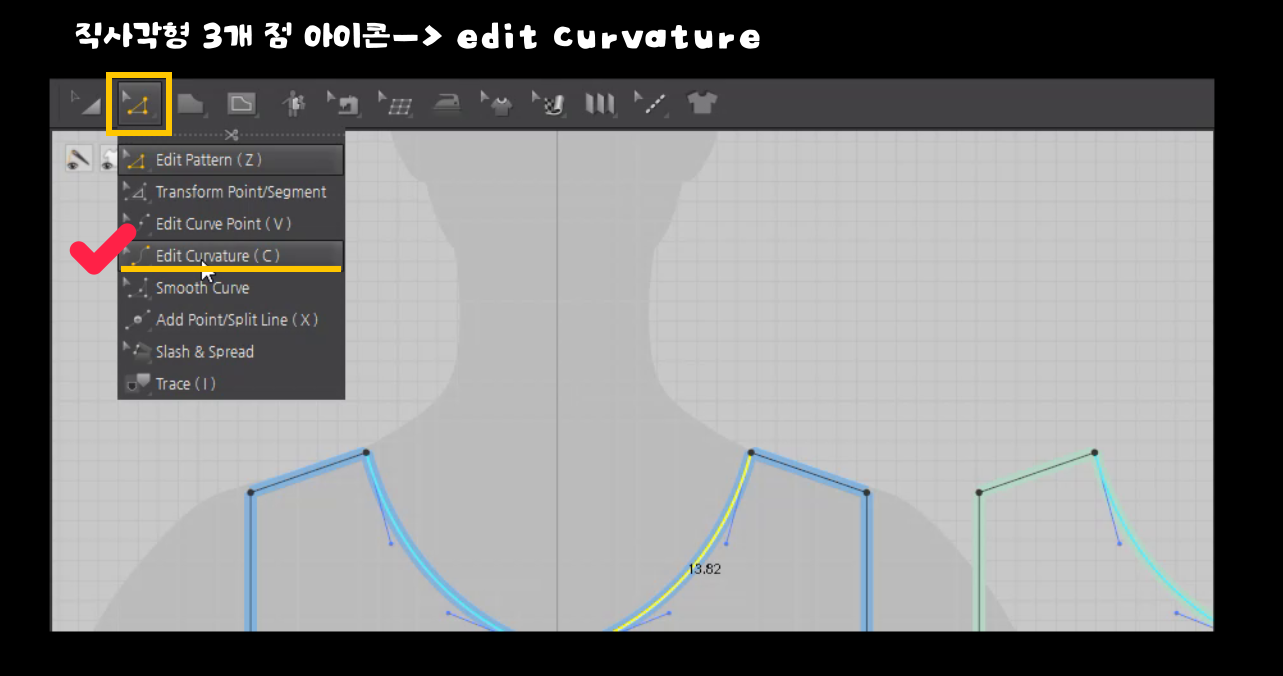Select the pleats fold tool icon

click(600, 103)
